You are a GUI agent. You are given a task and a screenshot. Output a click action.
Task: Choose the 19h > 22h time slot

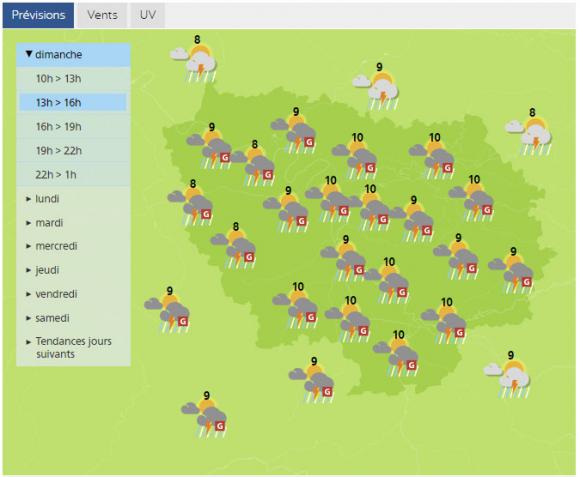(73, 151)
